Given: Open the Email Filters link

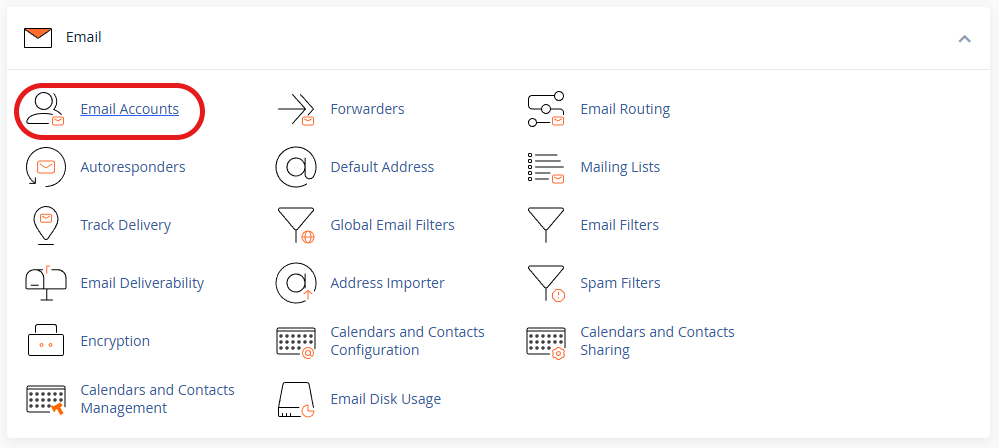Looking at the screenshot, I should pos(619,225).
